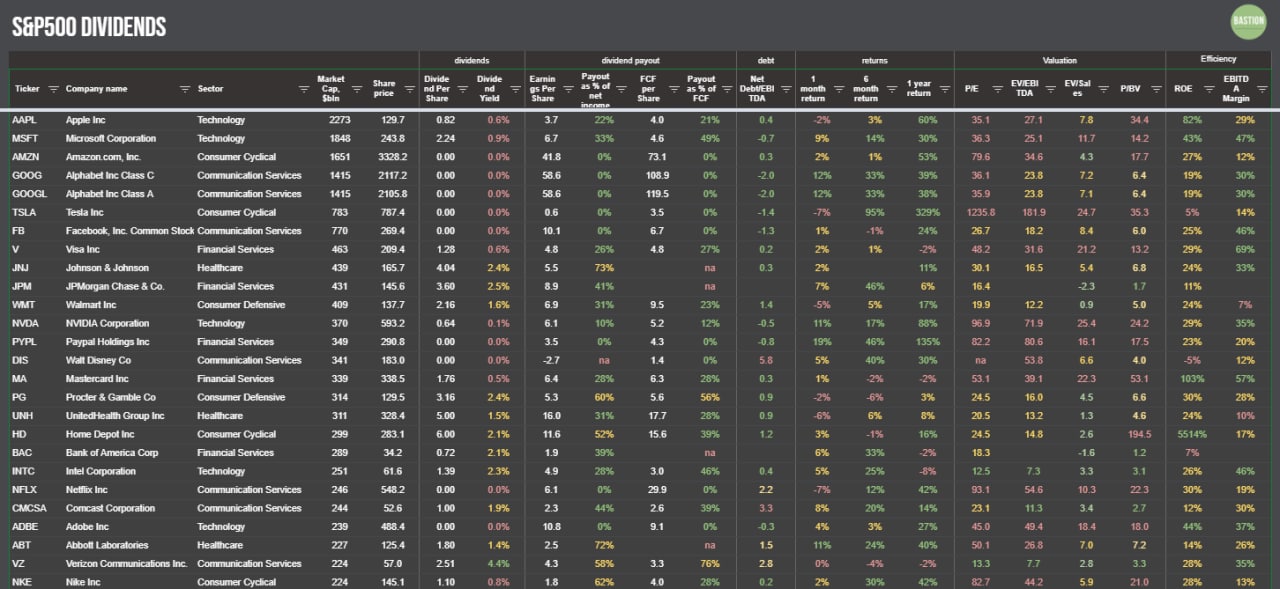Select the Valuation group header
This screenshot has width=1280, height=589.
point(1060,60)
